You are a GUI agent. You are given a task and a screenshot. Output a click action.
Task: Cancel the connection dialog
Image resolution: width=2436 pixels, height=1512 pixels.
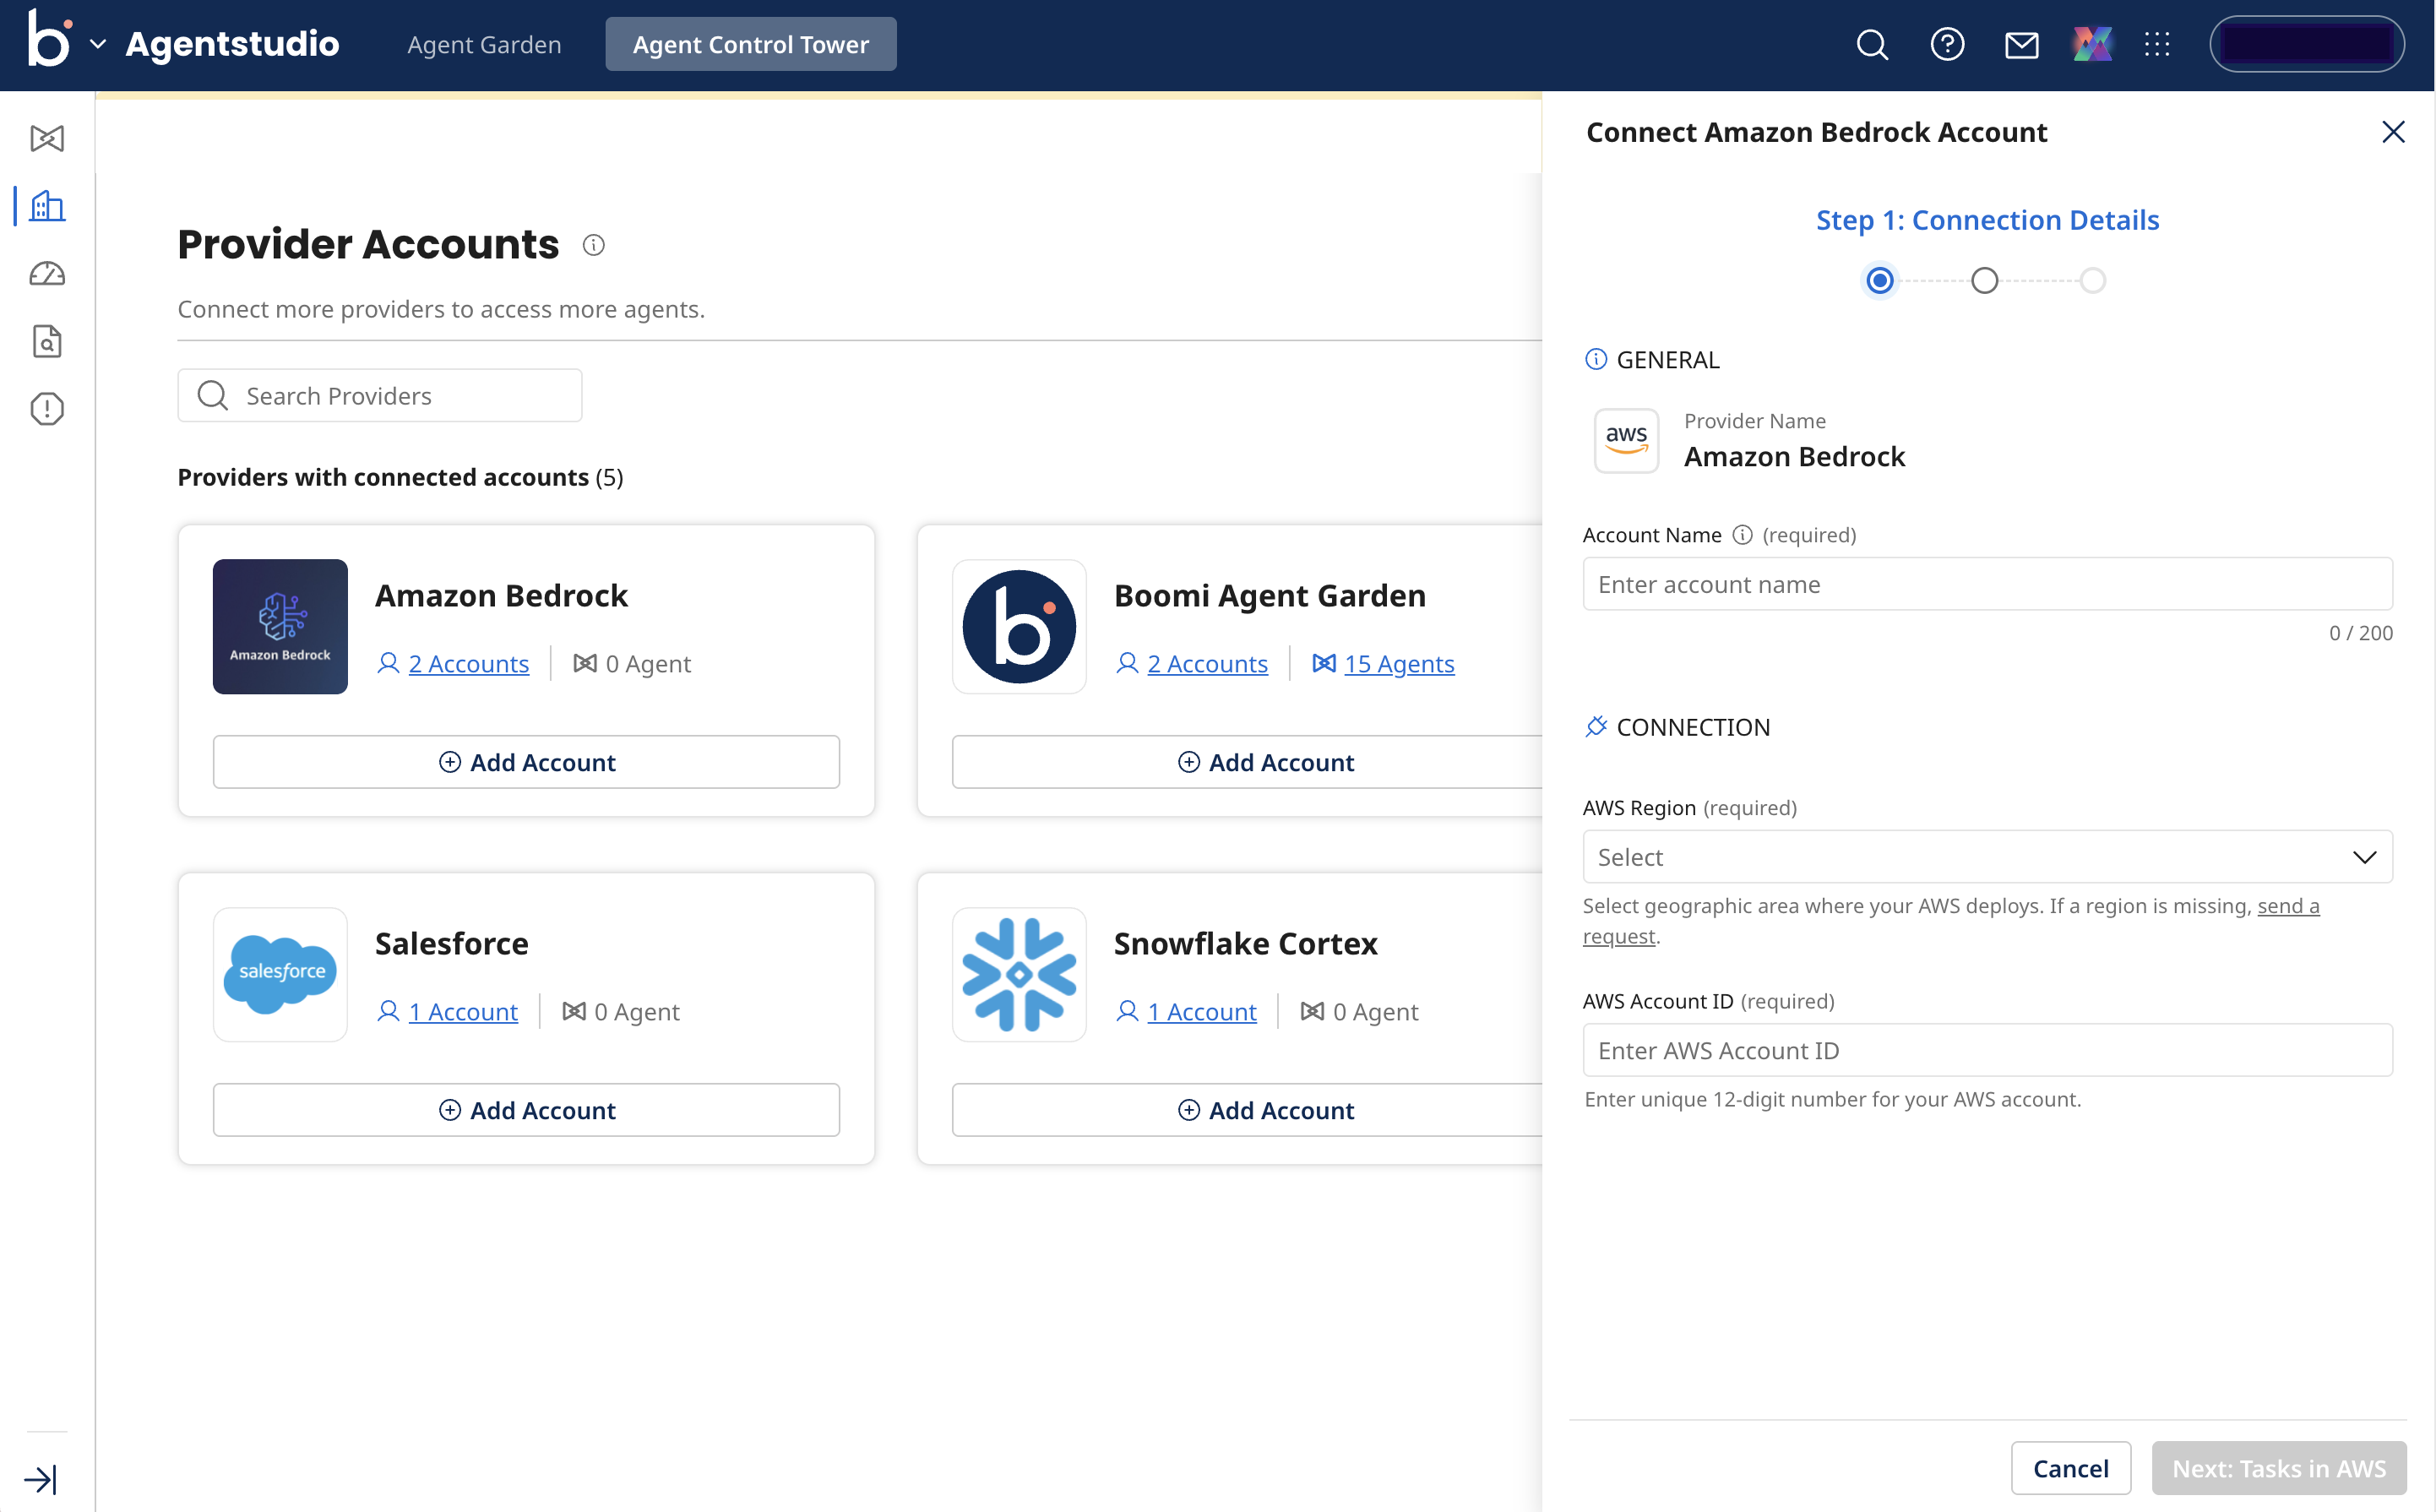pyautogui.click(x=2070, y=1468)
